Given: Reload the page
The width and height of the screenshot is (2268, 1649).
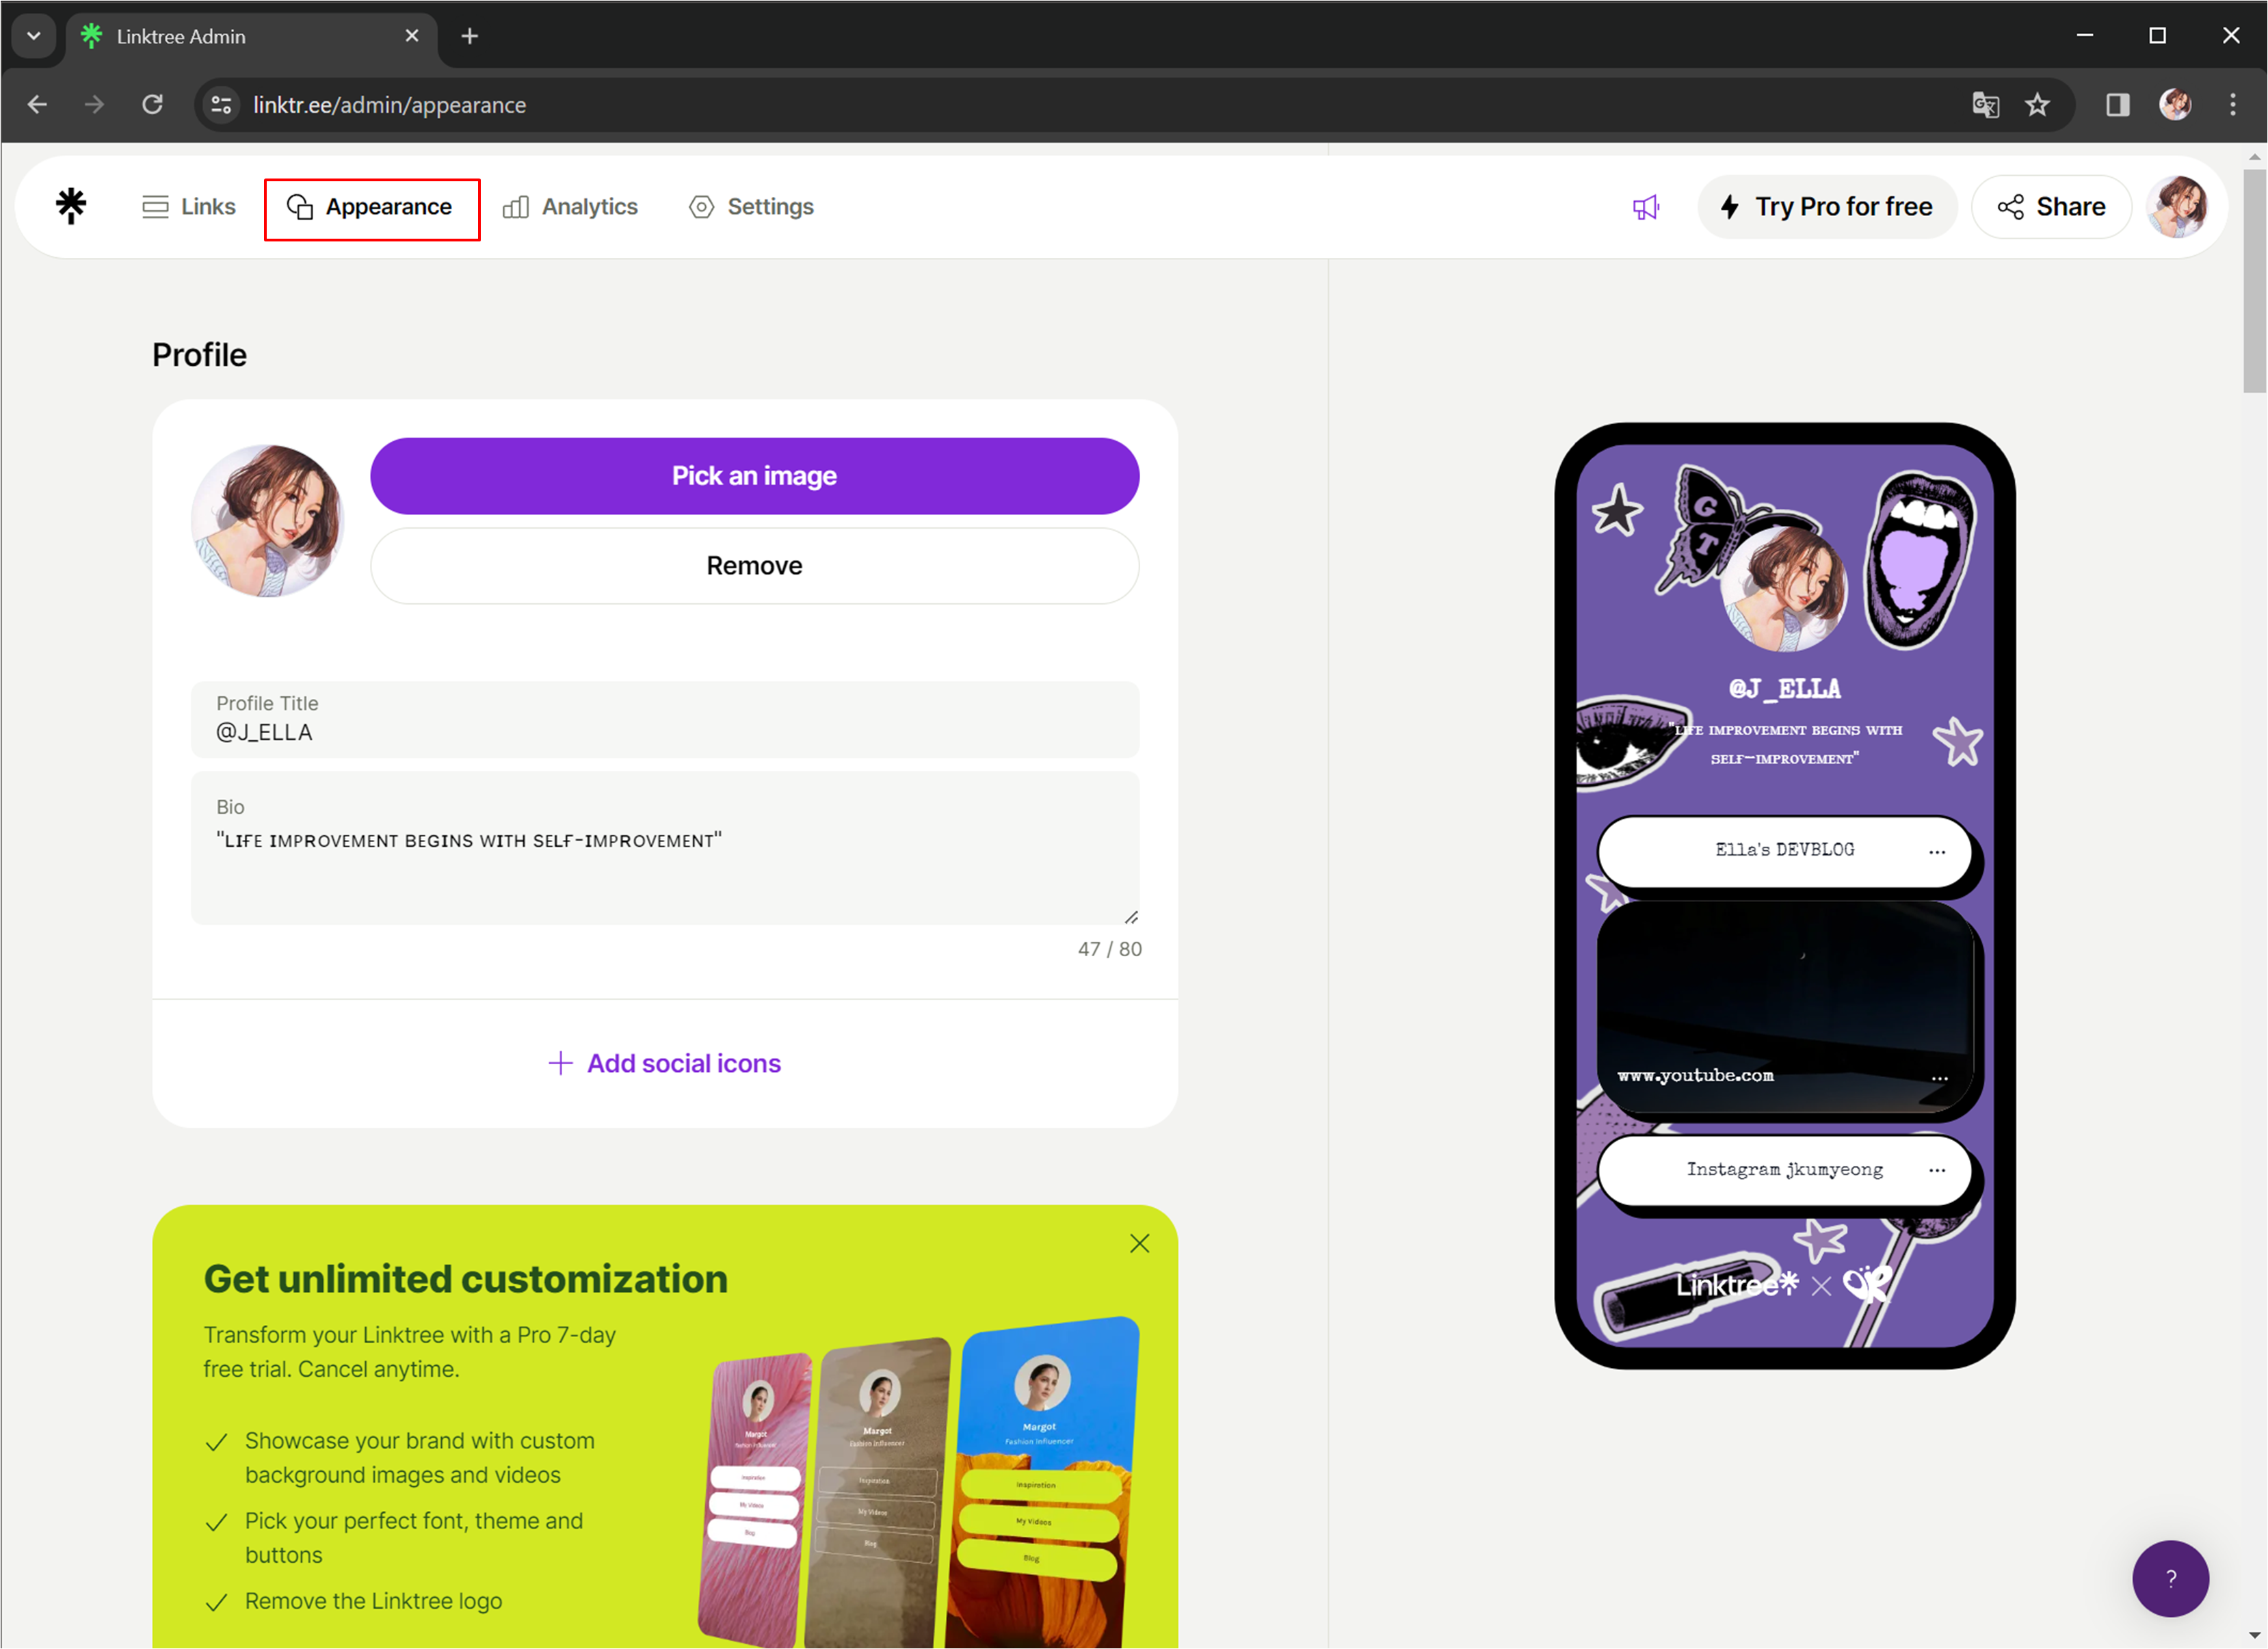Looking at the screenshot, I should (x=152, y=105).
